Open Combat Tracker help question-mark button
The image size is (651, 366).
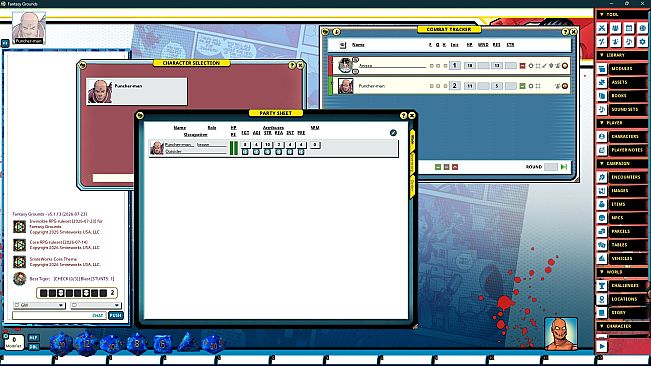coord(565,32)
